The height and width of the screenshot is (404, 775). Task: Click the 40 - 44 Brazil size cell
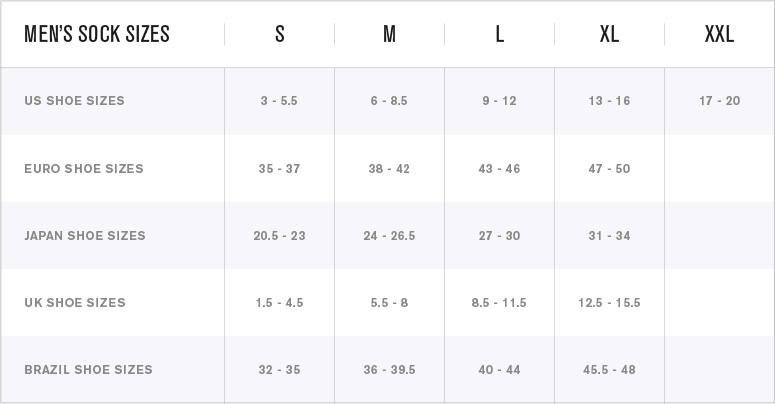(x=499, y=370)
